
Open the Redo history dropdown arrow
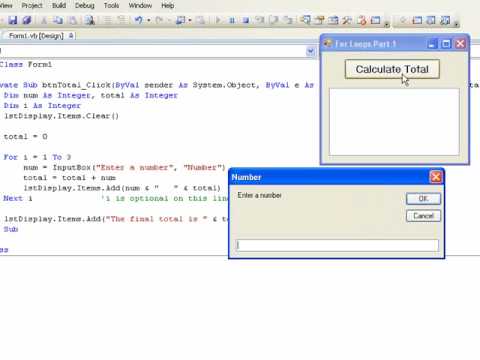pyautogui.click(x=169, y=20)
